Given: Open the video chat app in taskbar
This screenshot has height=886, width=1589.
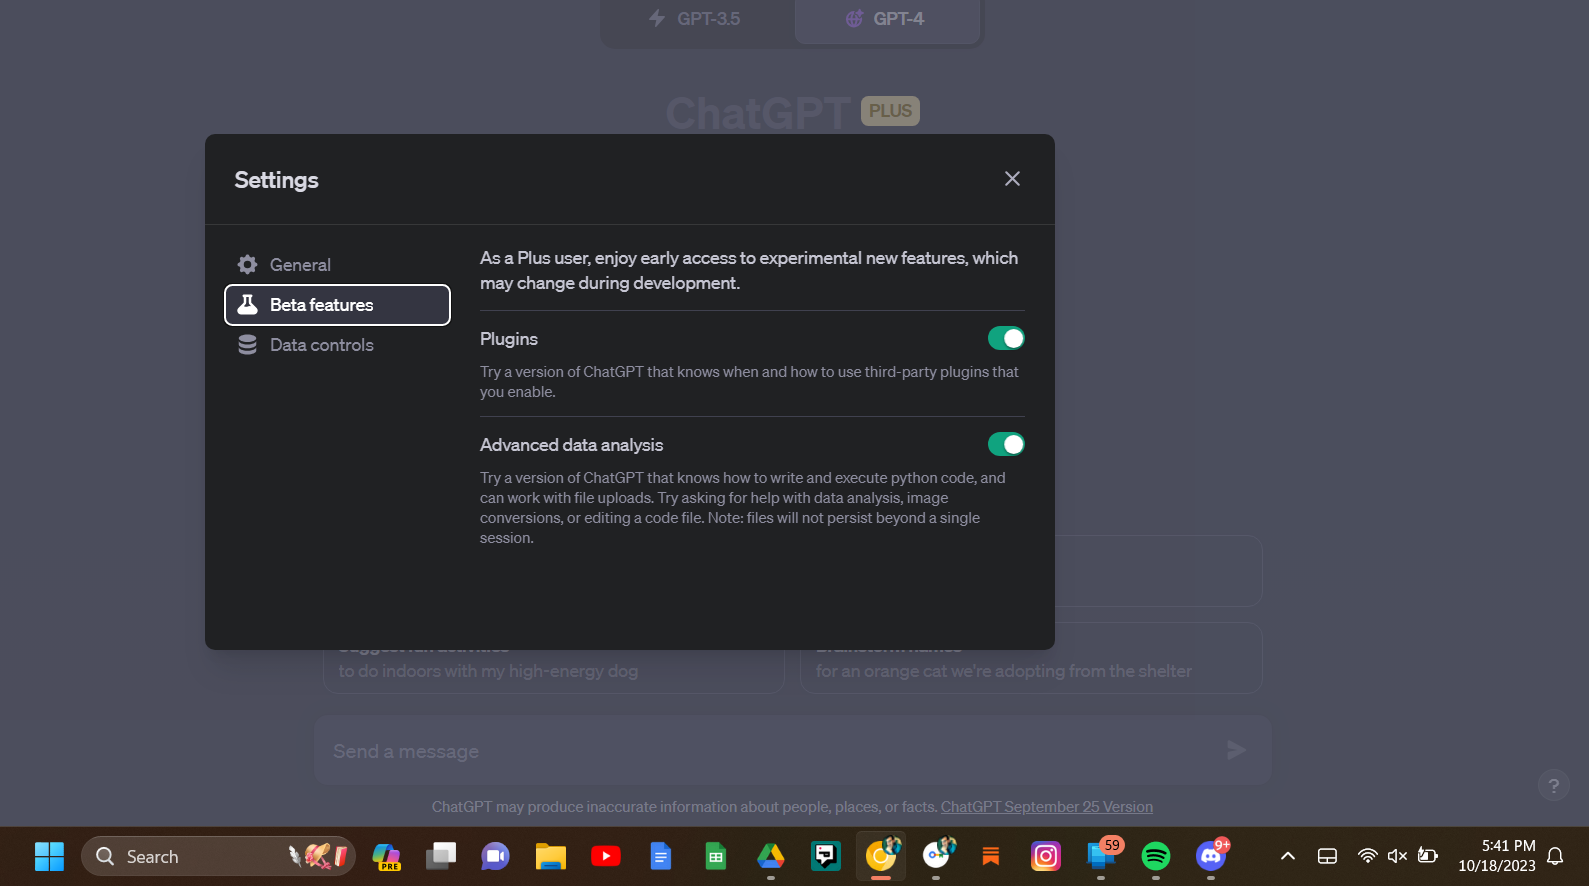Looking at the screenshot, I should coord(496,857).
